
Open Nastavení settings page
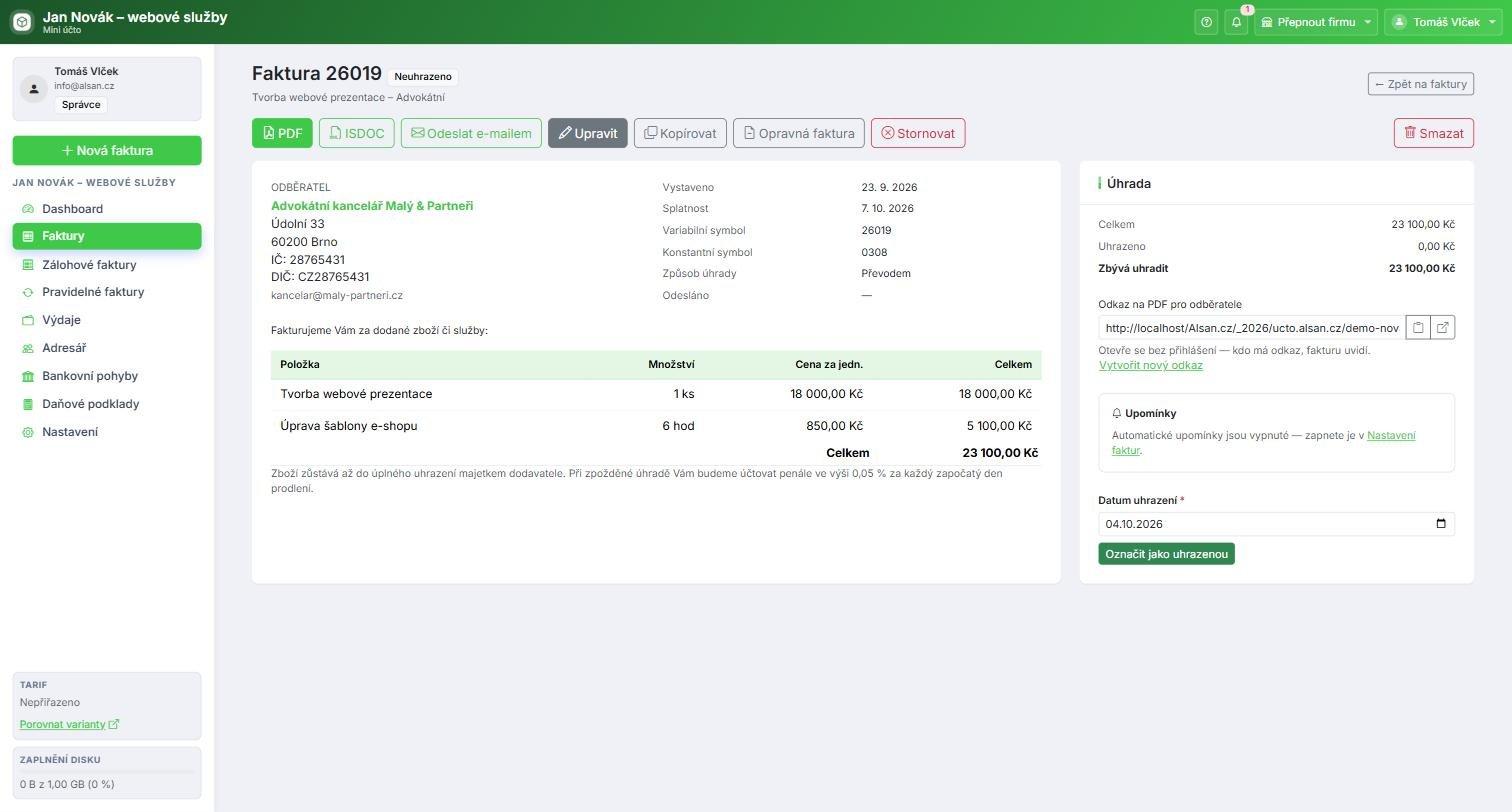(x=107, y=432)
